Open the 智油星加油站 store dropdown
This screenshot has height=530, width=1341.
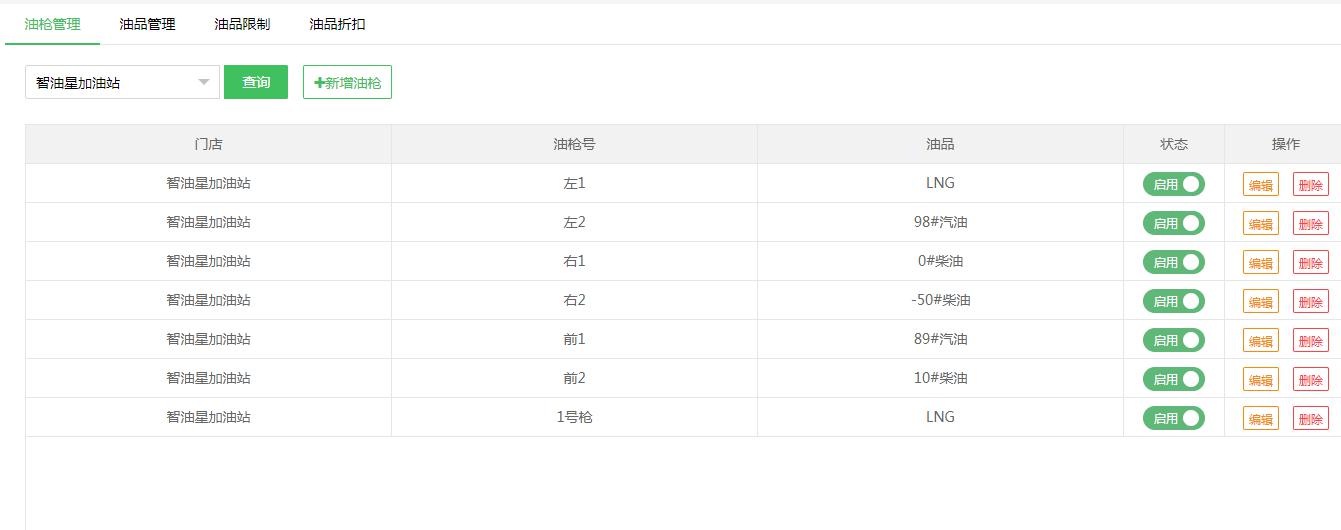click(122, 82)
